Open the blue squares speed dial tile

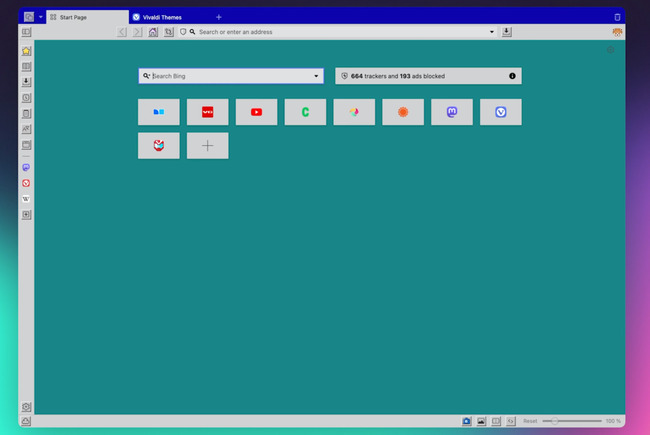click(159, 112)
